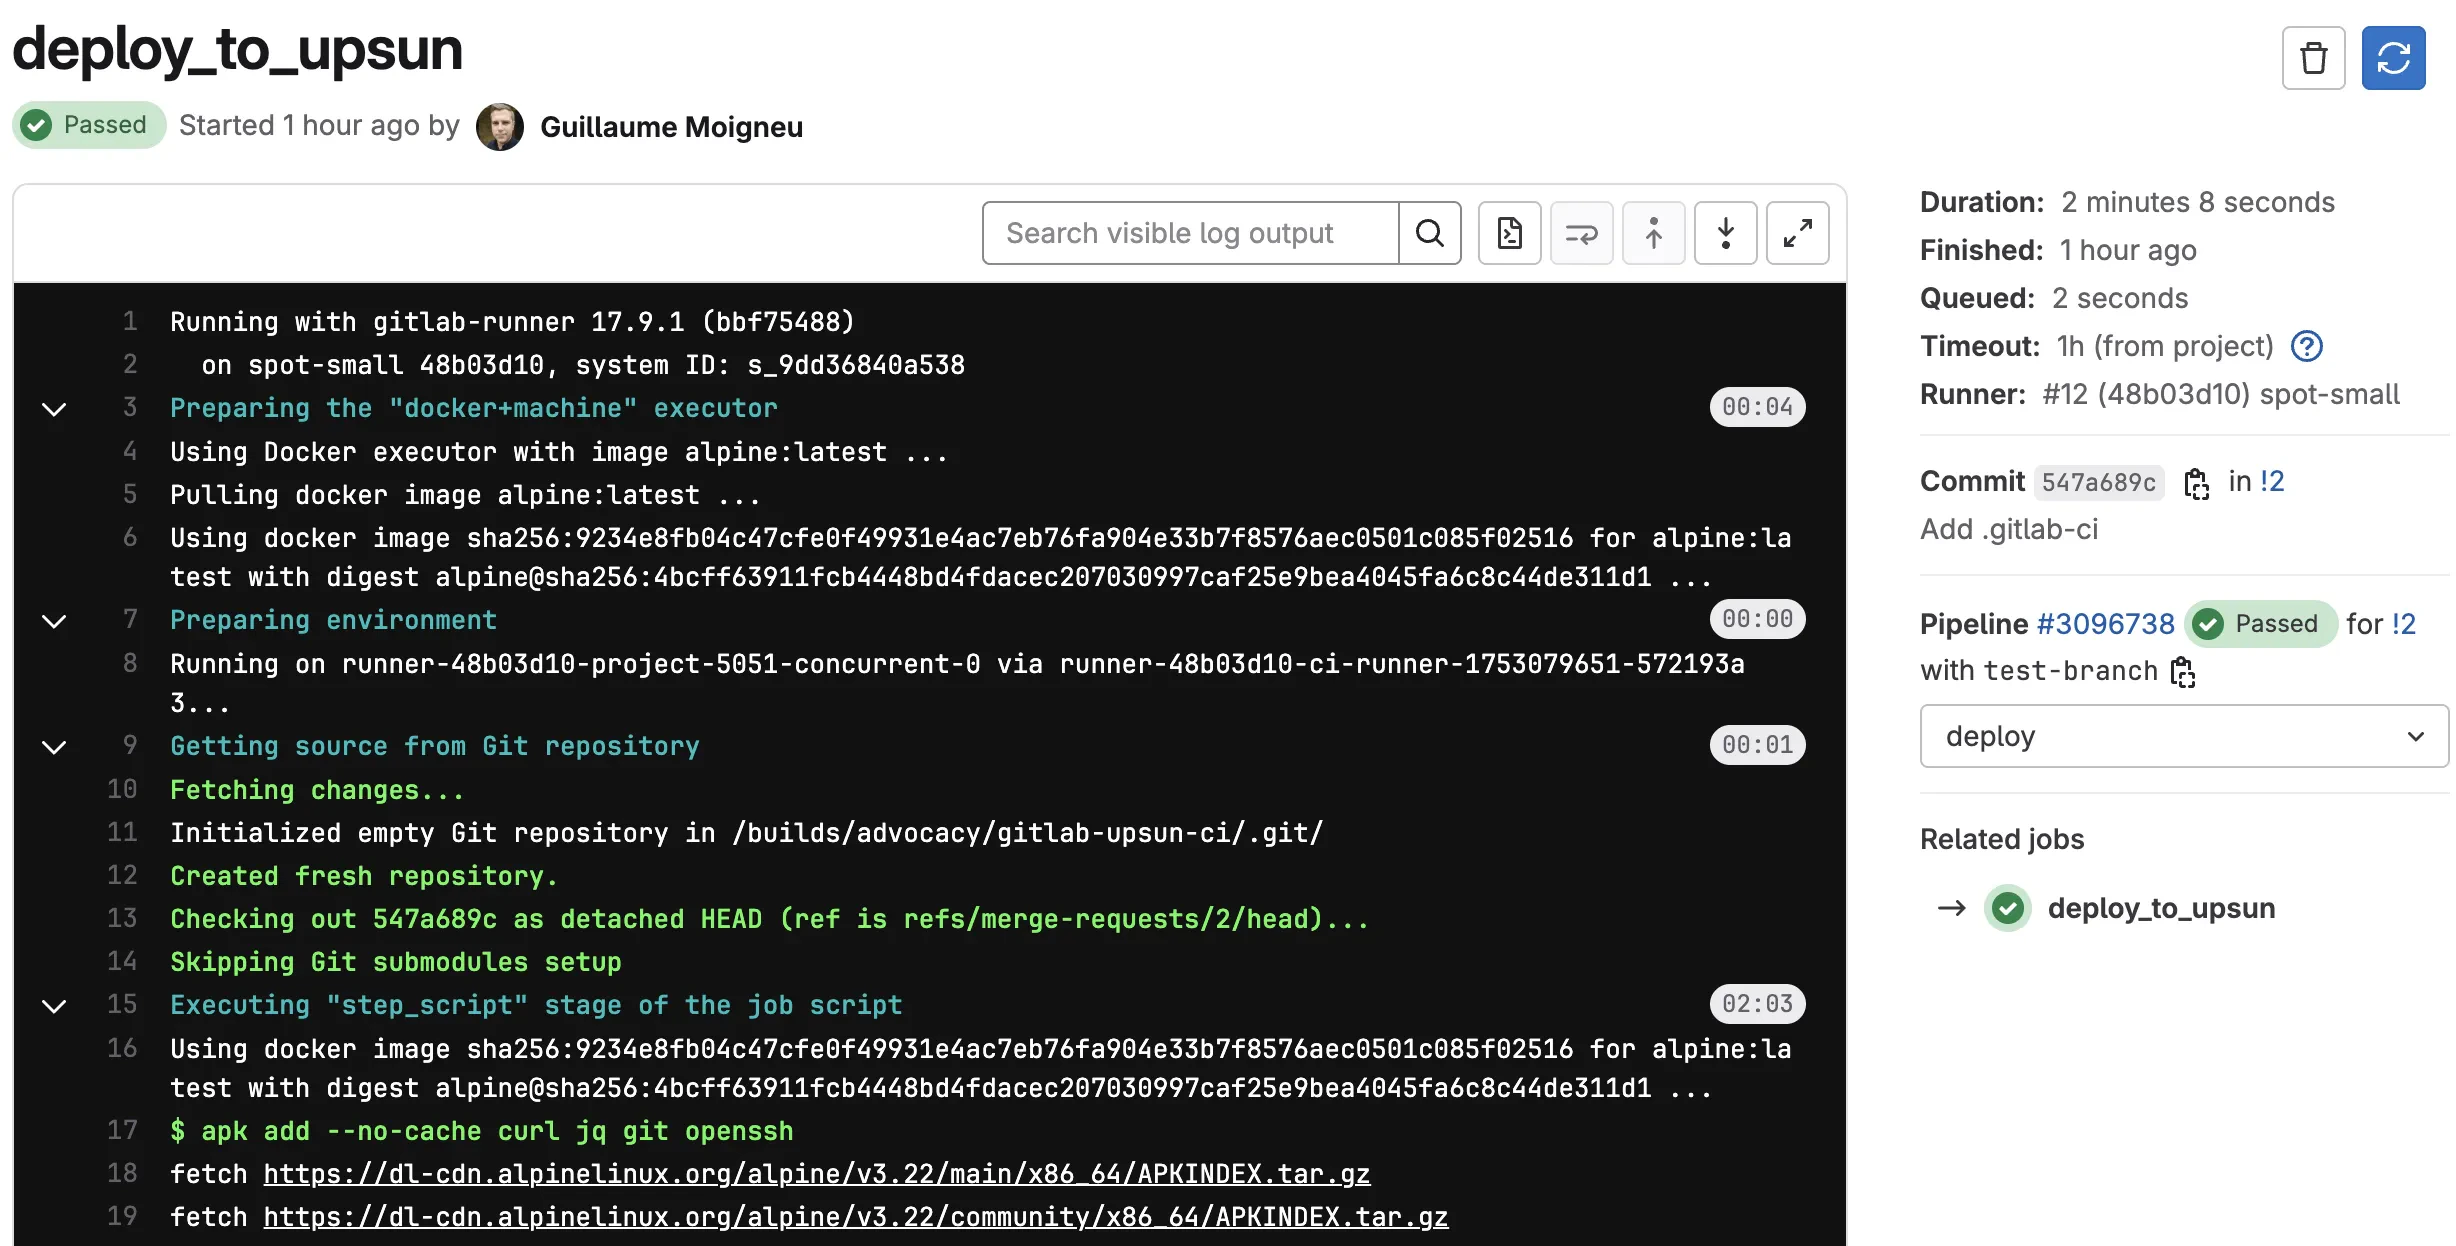The width and height of the screenshot is (2456, 1246).
Task: Copy branch name test-branch
Action: [2183, 672]
